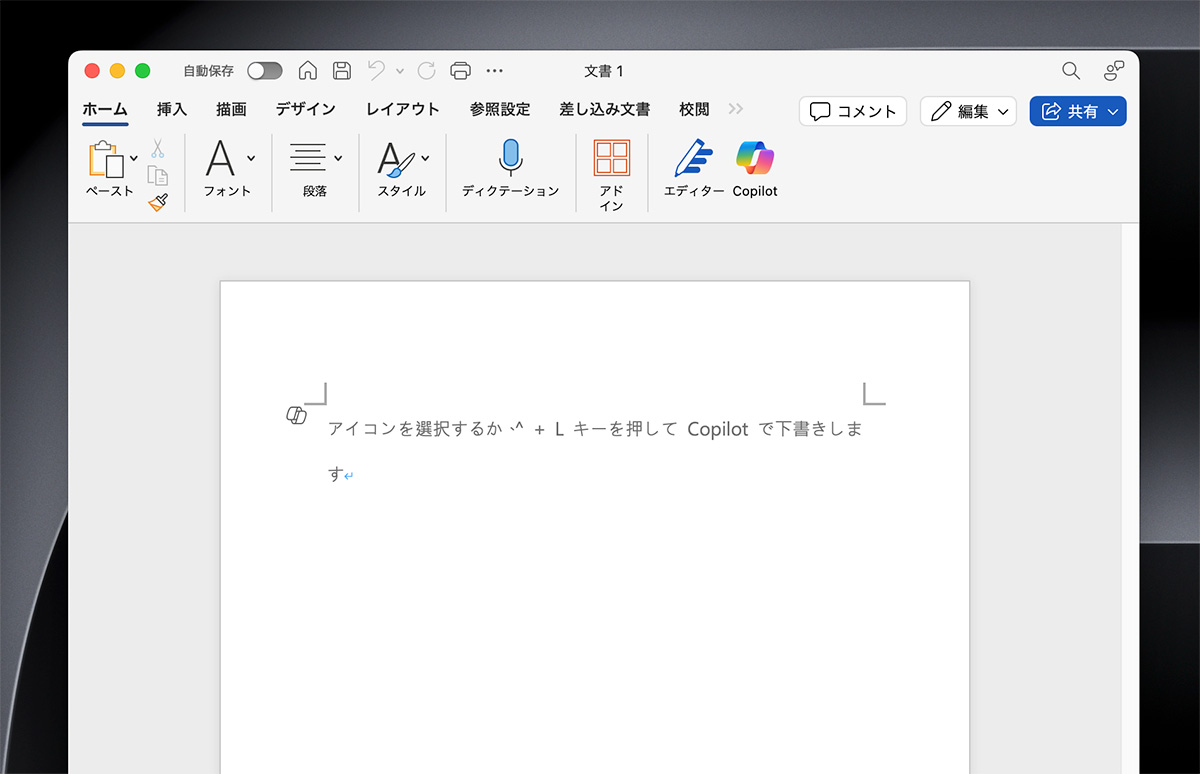1200x774 pixels.
Task: Click the yellow minimize window button
Action: tap(117, 71)
